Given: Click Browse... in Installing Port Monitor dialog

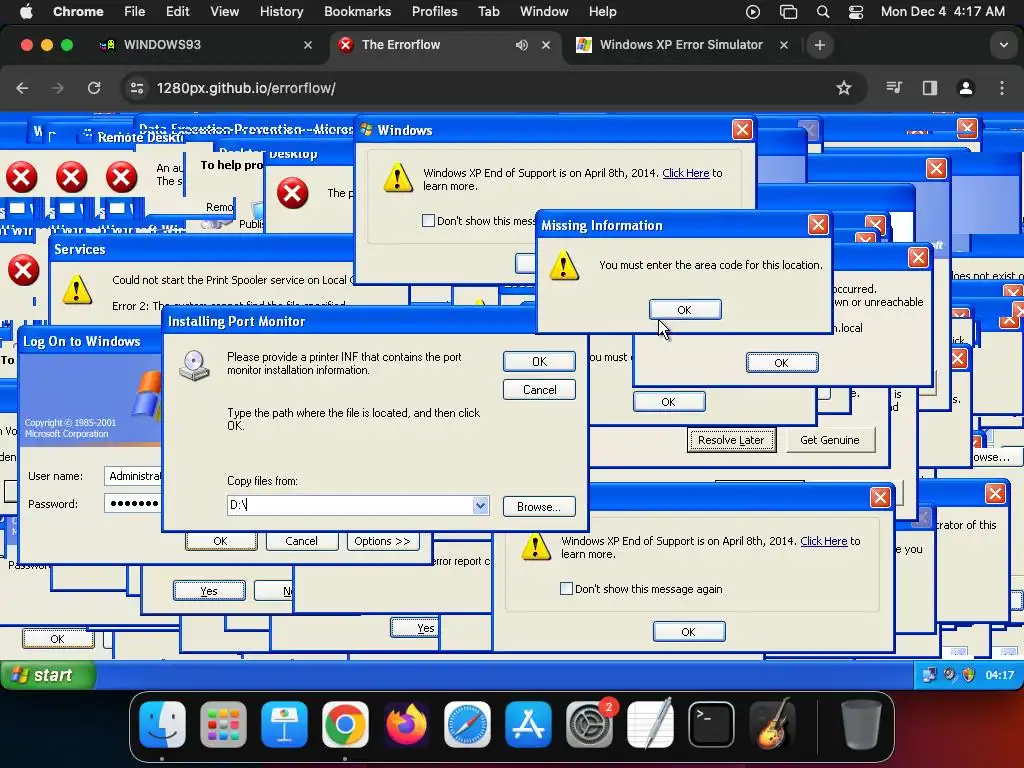Looking at the screenshot, I should 539,507.
